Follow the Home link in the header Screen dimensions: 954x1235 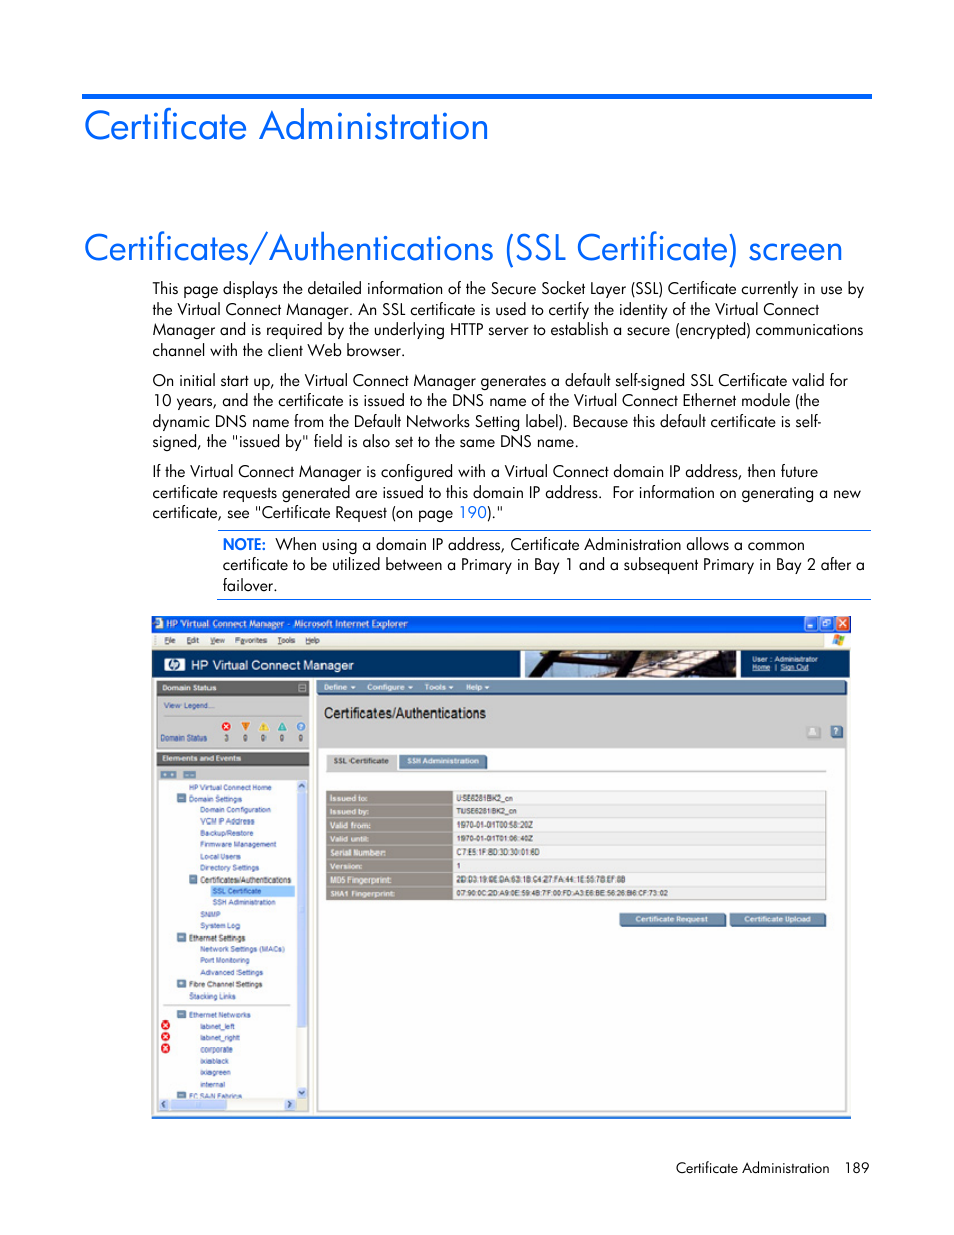tap(761, 668)
